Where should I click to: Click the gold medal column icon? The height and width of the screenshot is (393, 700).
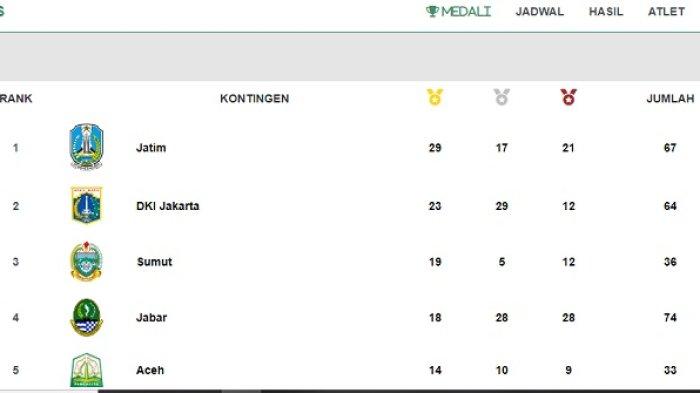pos(435,97)
